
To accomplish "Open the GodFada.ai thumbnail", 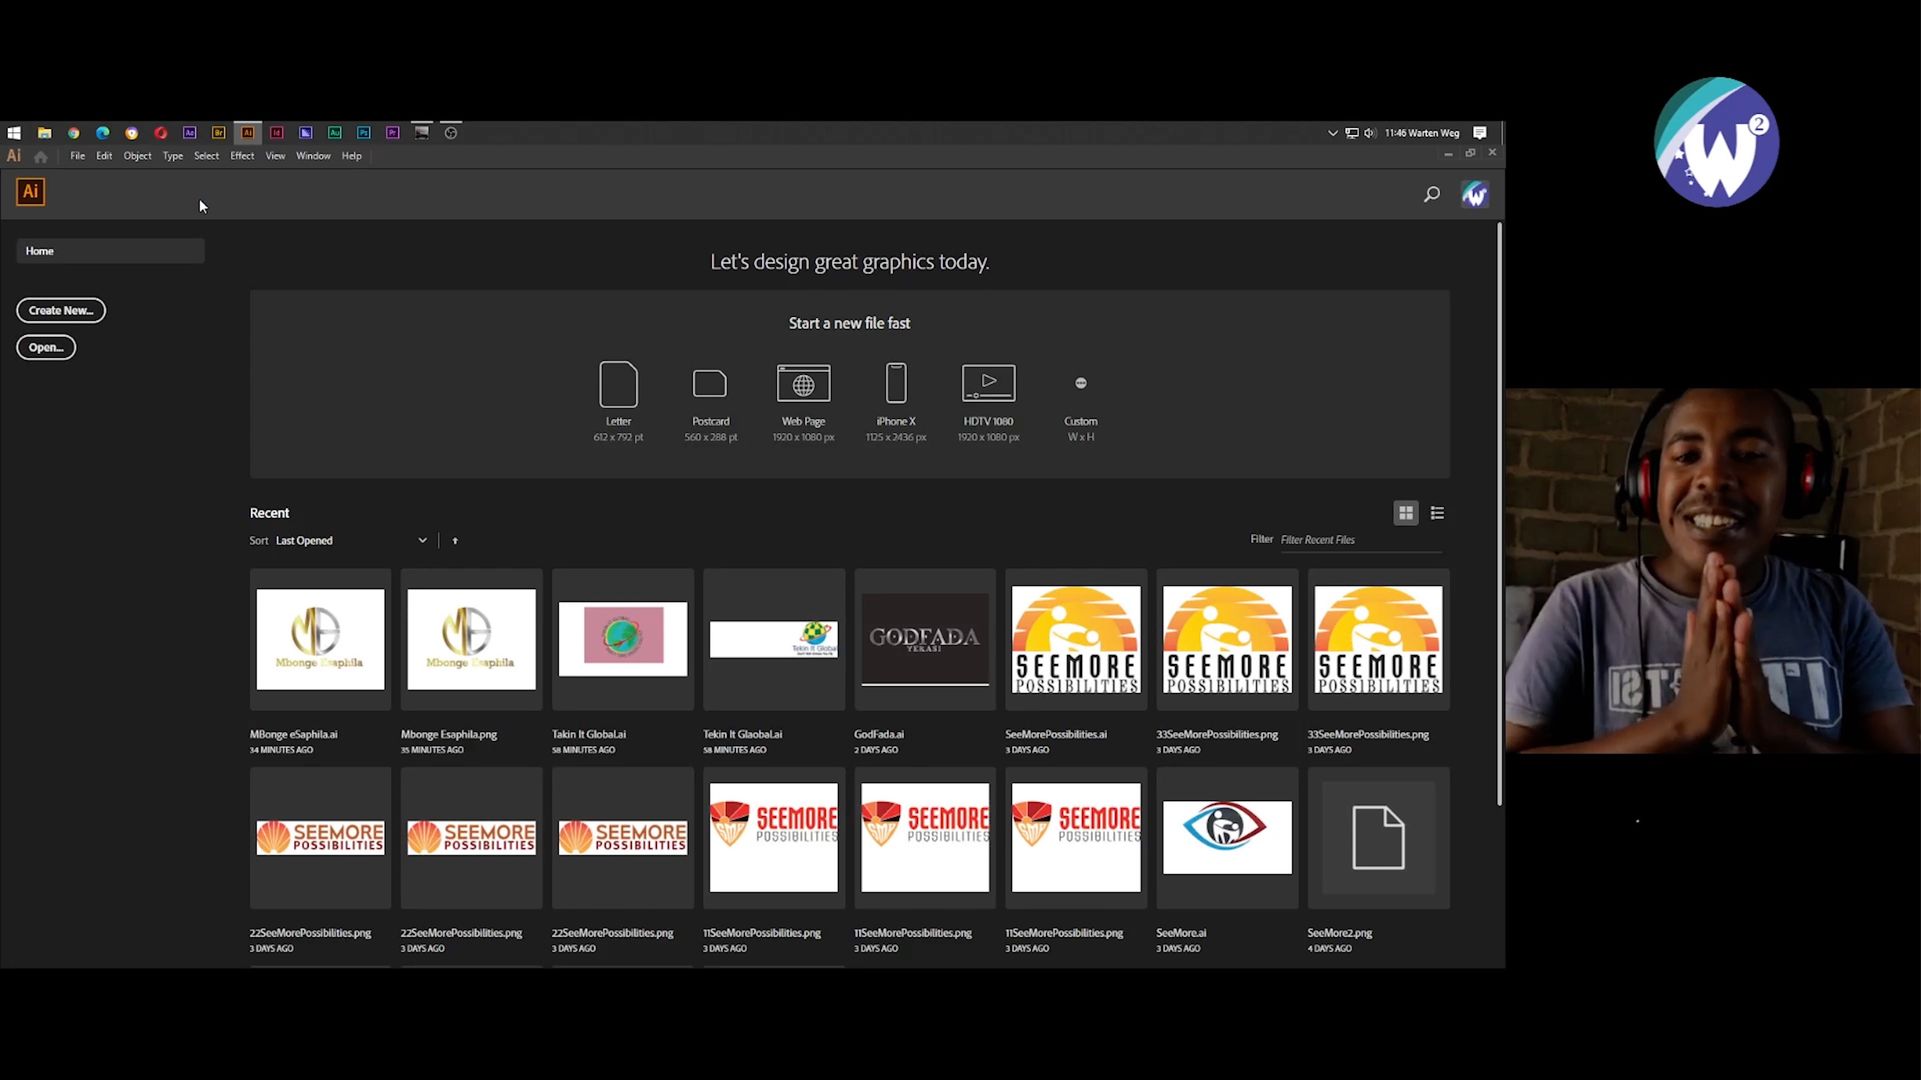I will 925,640.
